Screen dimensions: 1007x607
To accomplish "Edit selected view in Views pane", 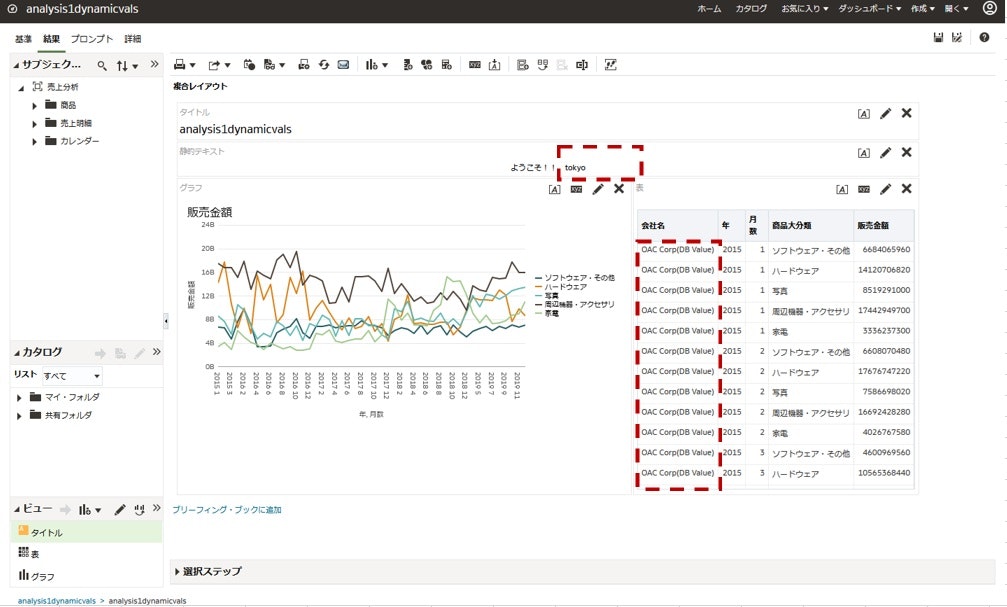I will [119, 510].
